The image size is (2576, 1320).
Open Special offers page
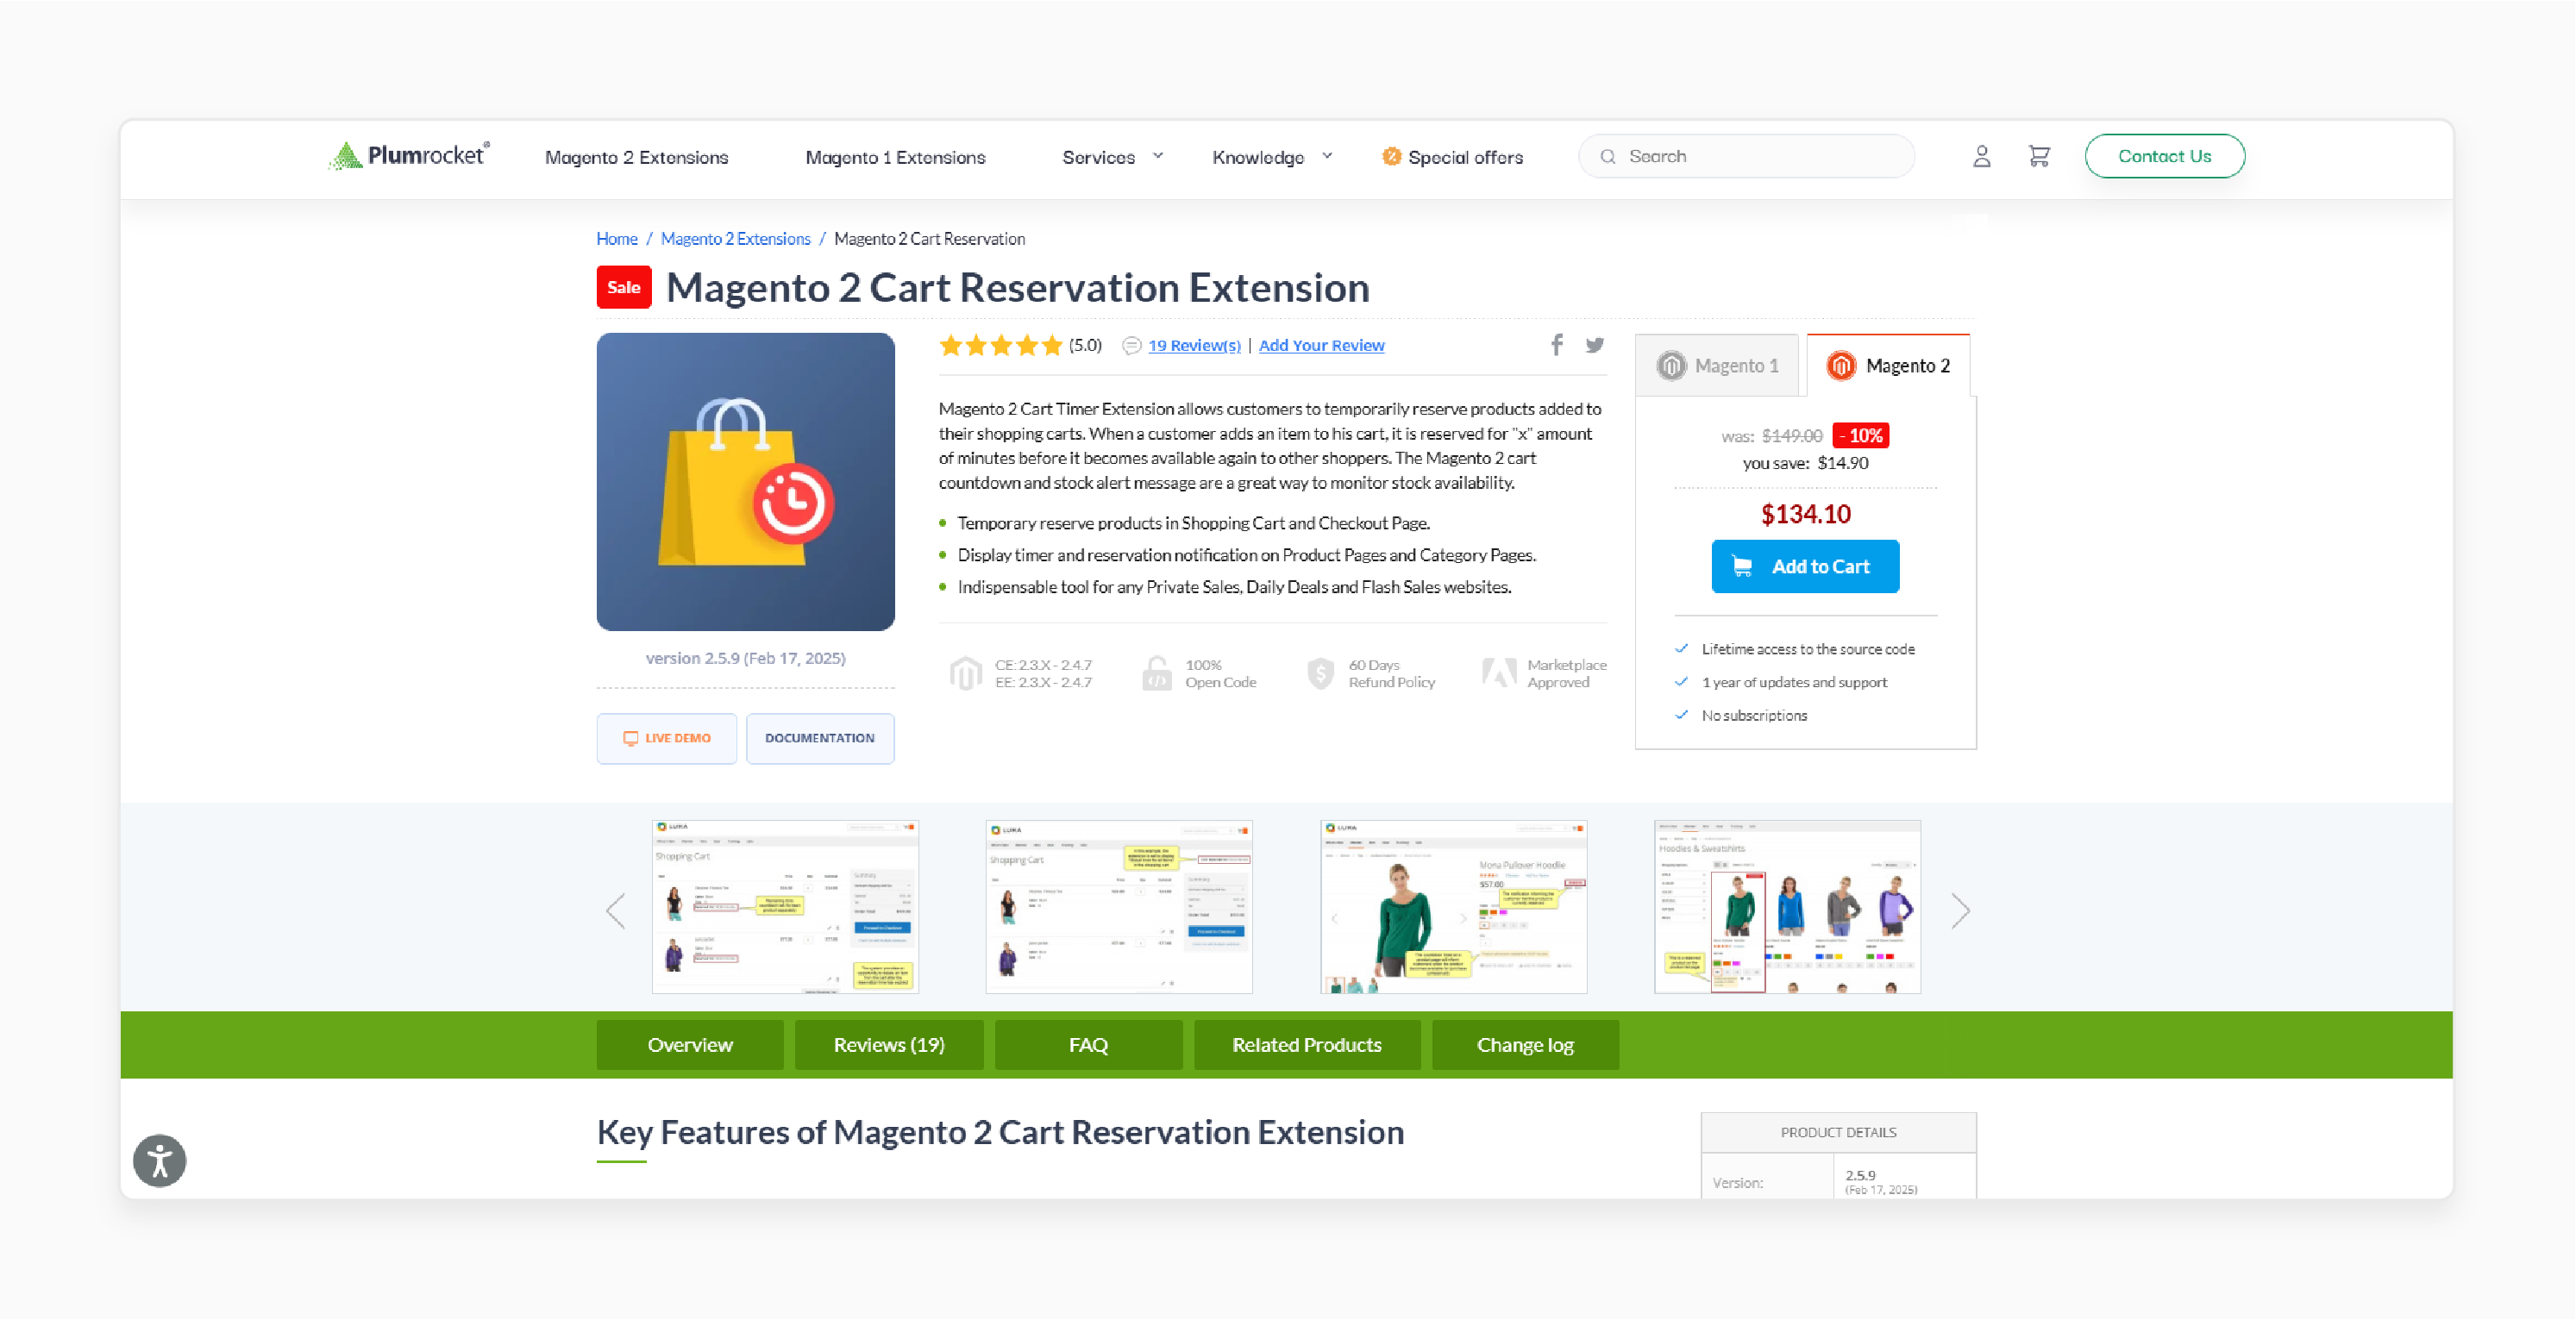[1465, 157]
